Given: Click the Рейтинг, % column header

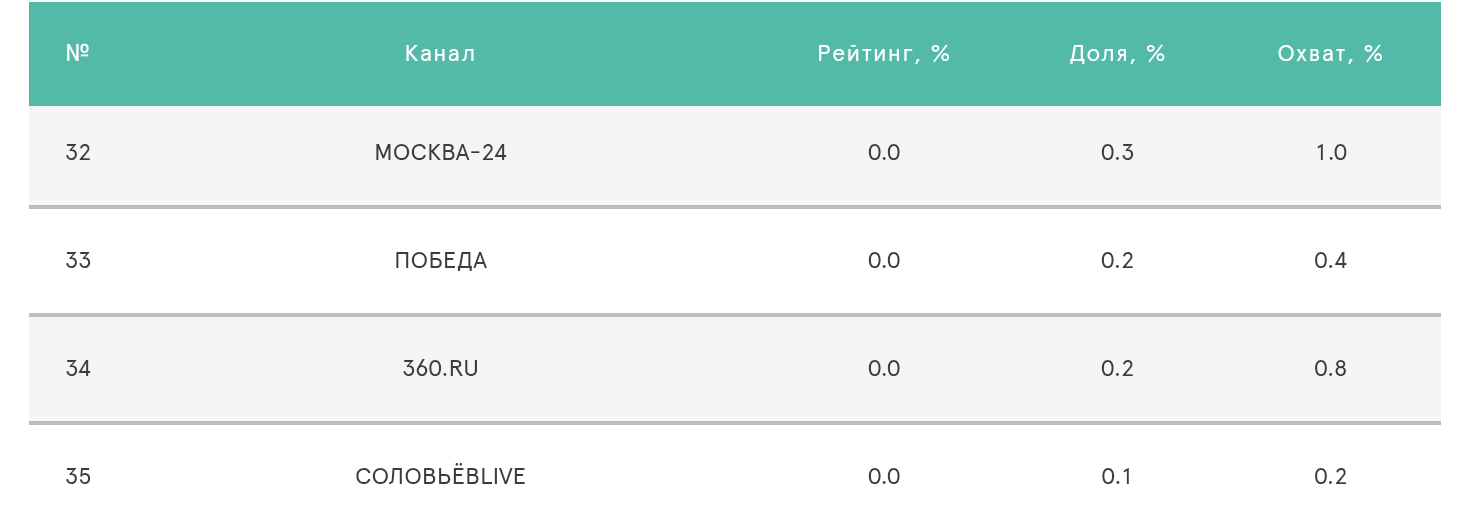Looking at the screenshot, I should coord(884,54).
